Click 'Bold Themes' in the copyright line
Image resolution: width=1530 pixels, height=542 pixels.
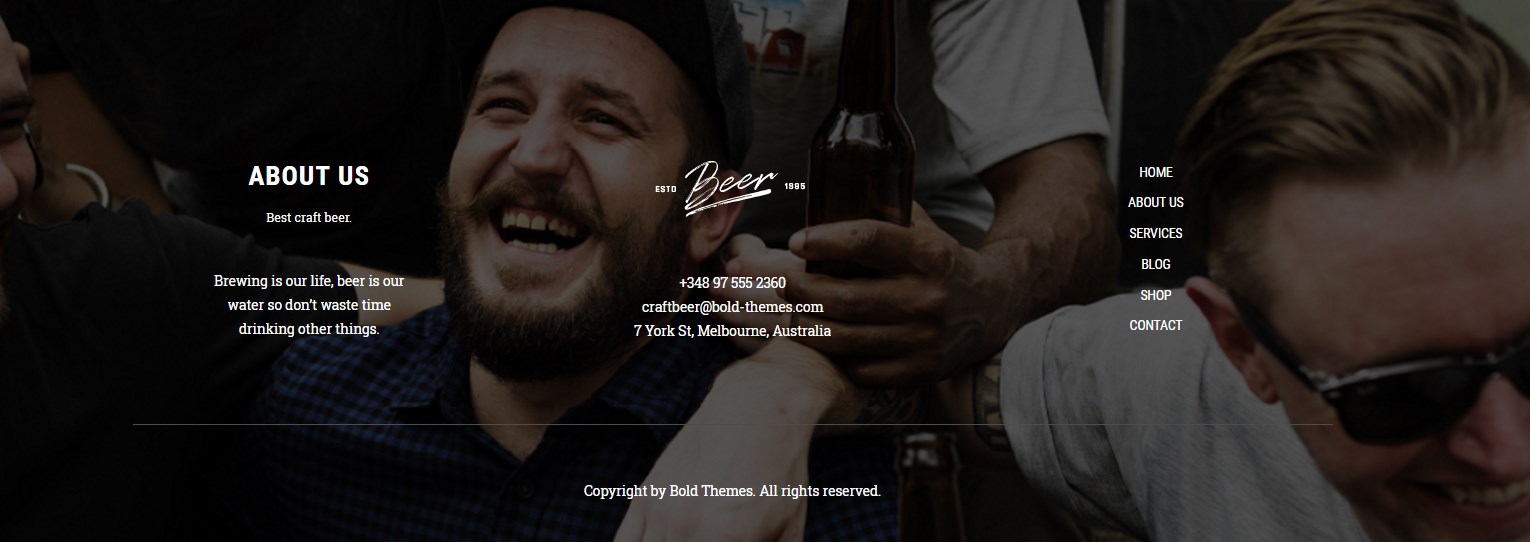(712, 491)
